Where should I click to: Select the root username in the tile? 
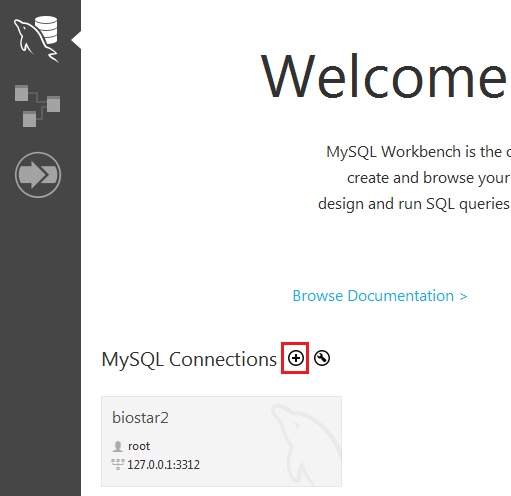click(x=139, y=446)
